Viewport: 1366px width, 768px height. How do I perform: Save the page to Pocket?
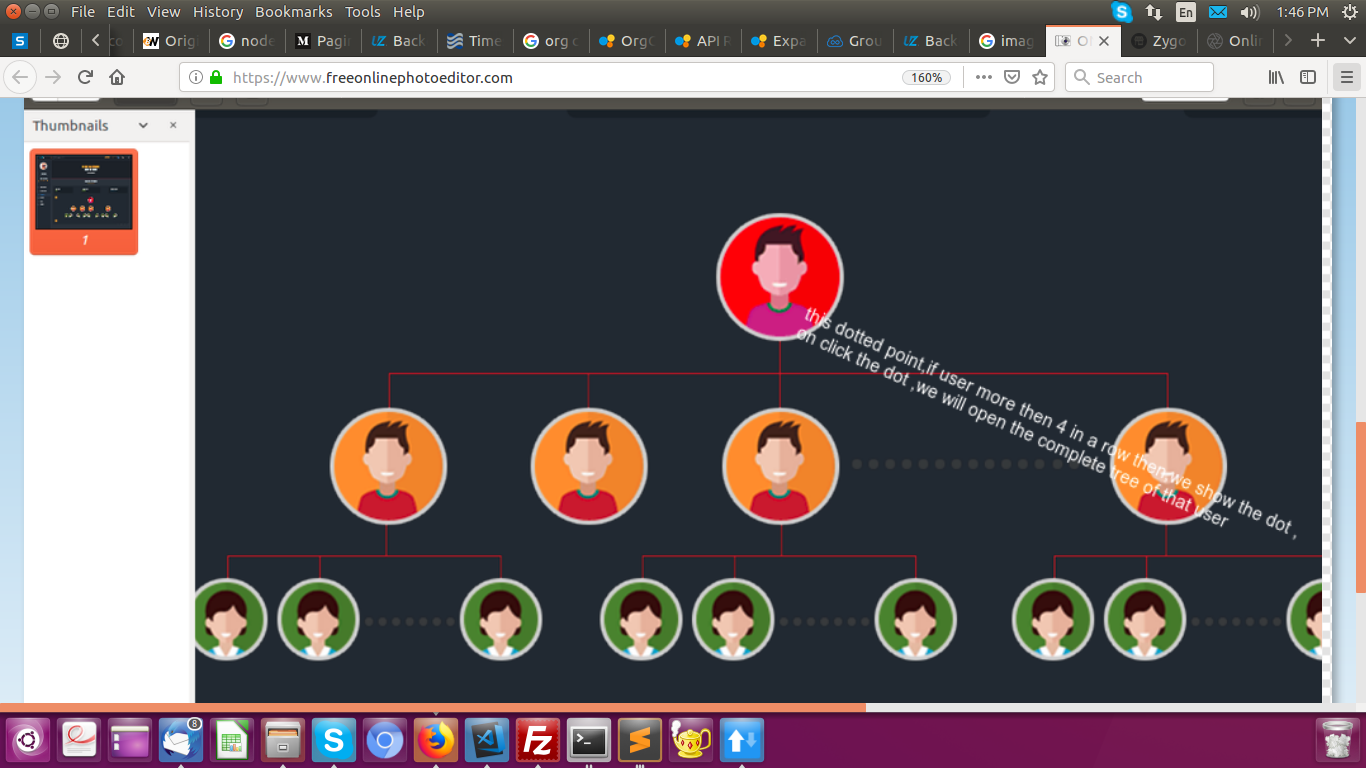pyautogui.click(x=1012, y=77)
